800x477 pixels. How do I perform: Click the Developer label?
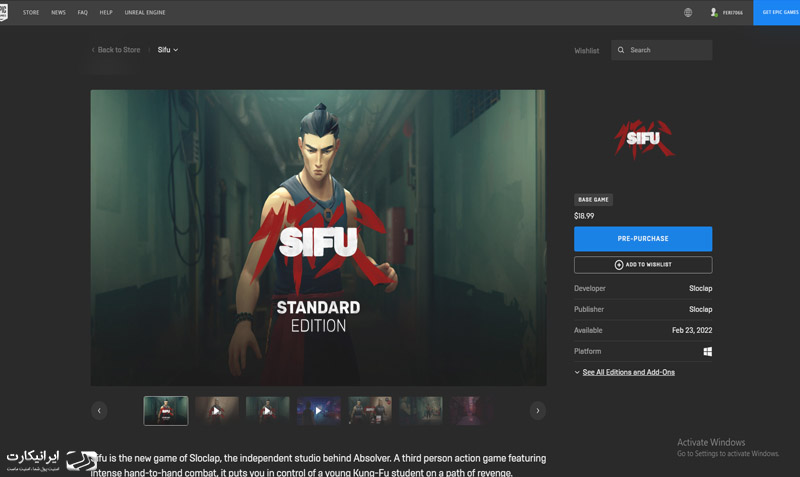click(x=590, y=288)
